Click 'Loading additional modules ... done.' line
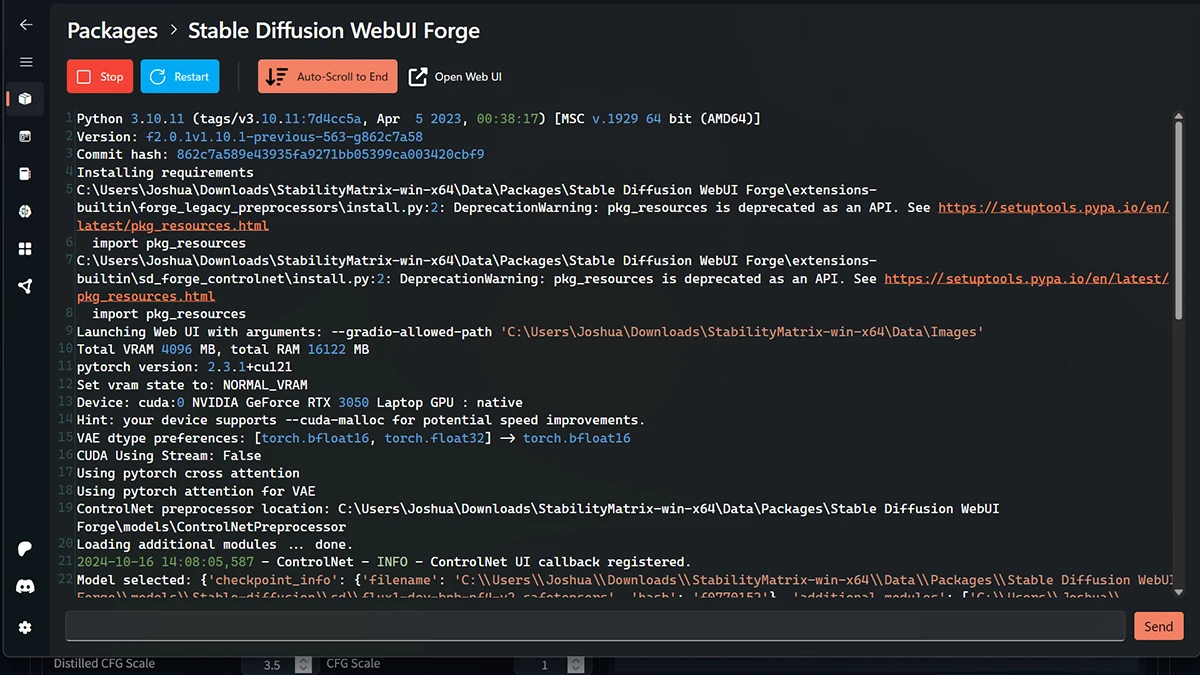This screenshot has width=1200, height=675. 215,545
